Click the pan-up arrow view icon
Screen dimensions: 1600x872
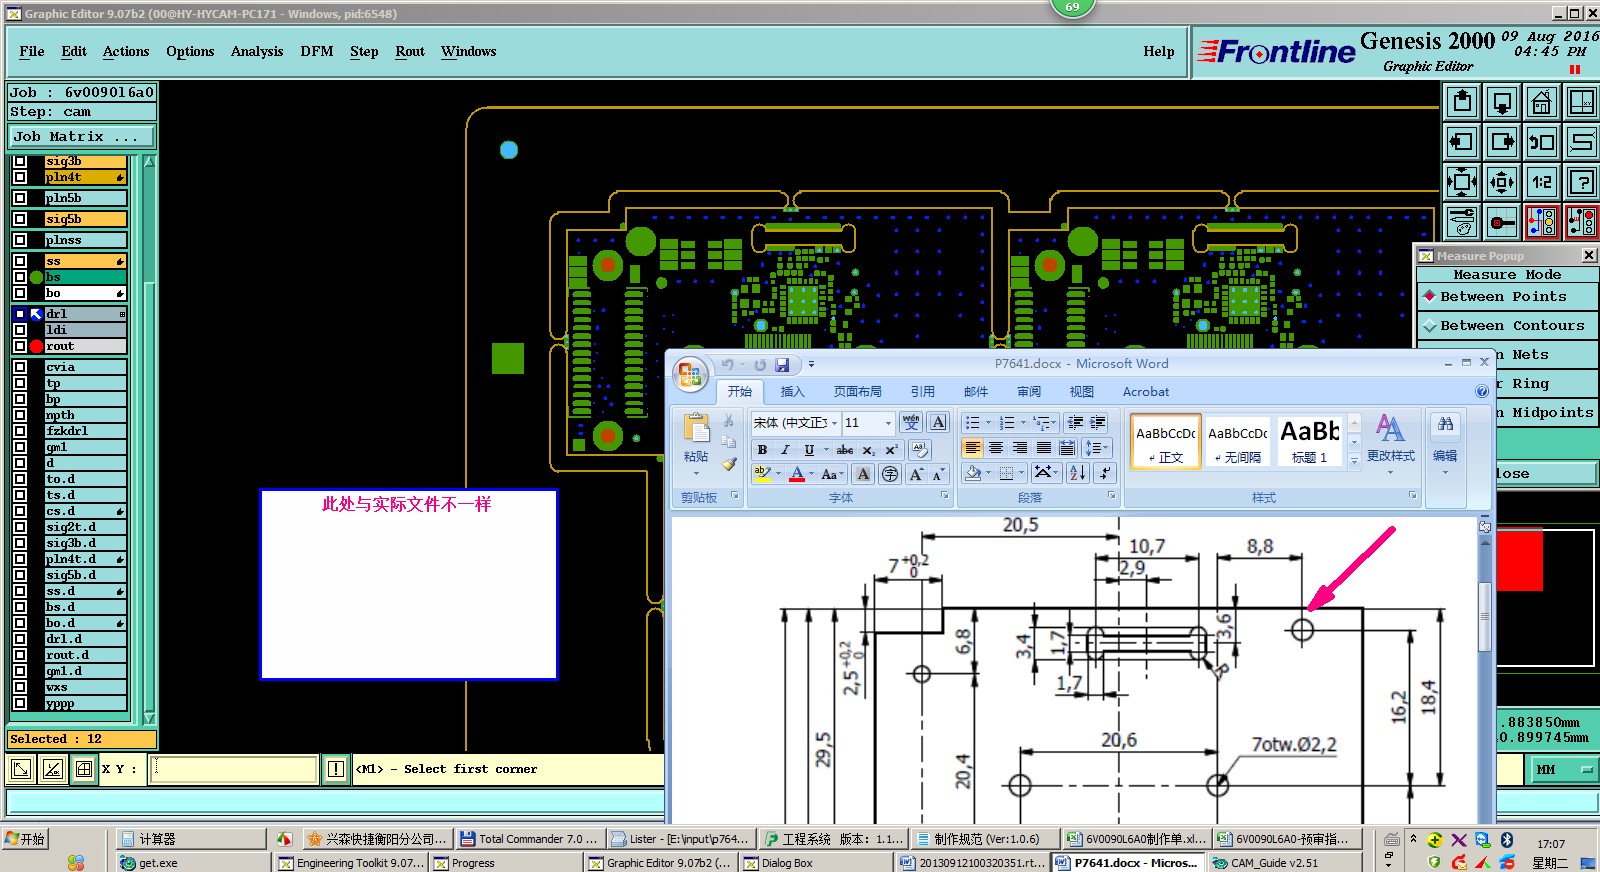tap(1462, 102)
